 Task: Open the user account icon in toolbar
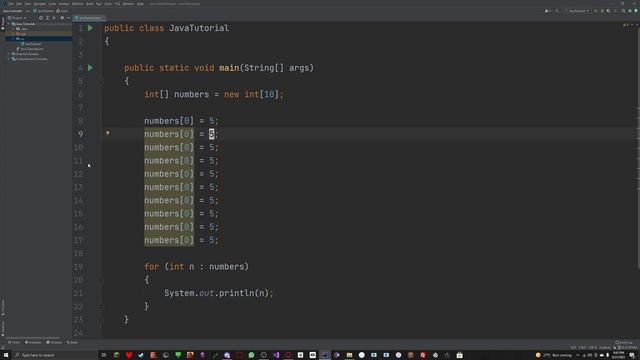point(547,11)
